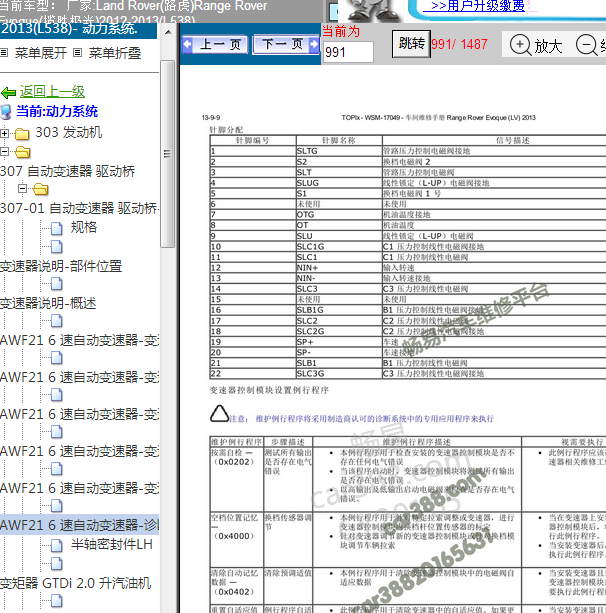This screenshot has height=613, width=606.
Task: Click the 步骤描述 column header
Action: tap(288, 442)
